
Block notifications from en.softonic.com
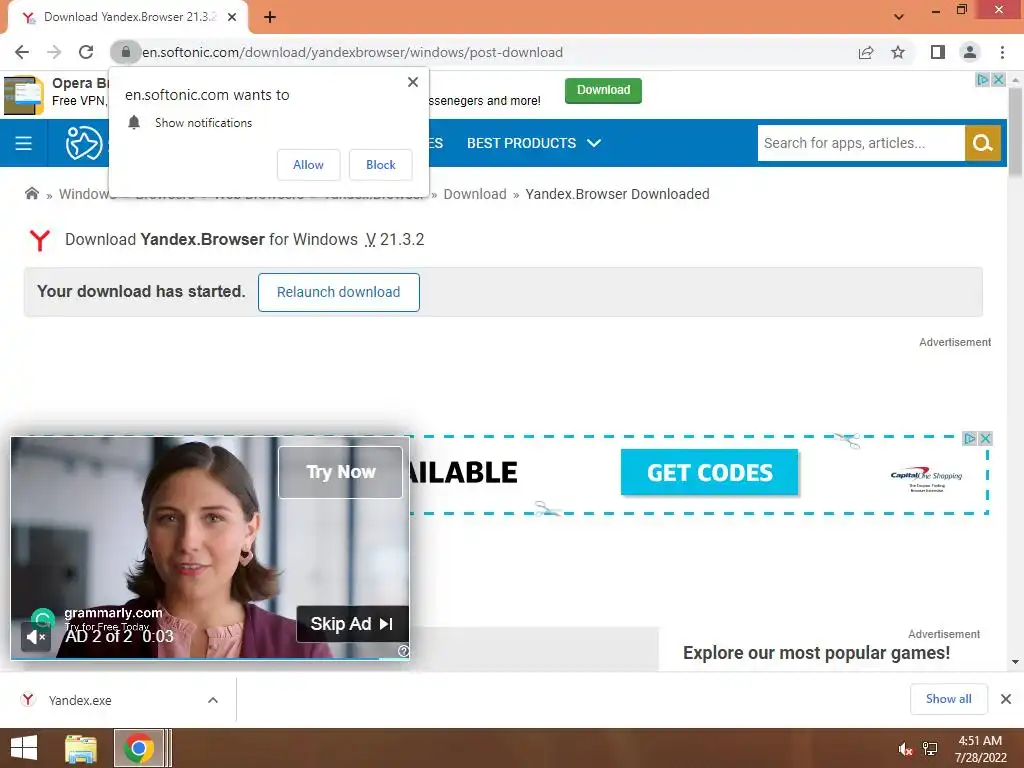(x=381, y=165)
